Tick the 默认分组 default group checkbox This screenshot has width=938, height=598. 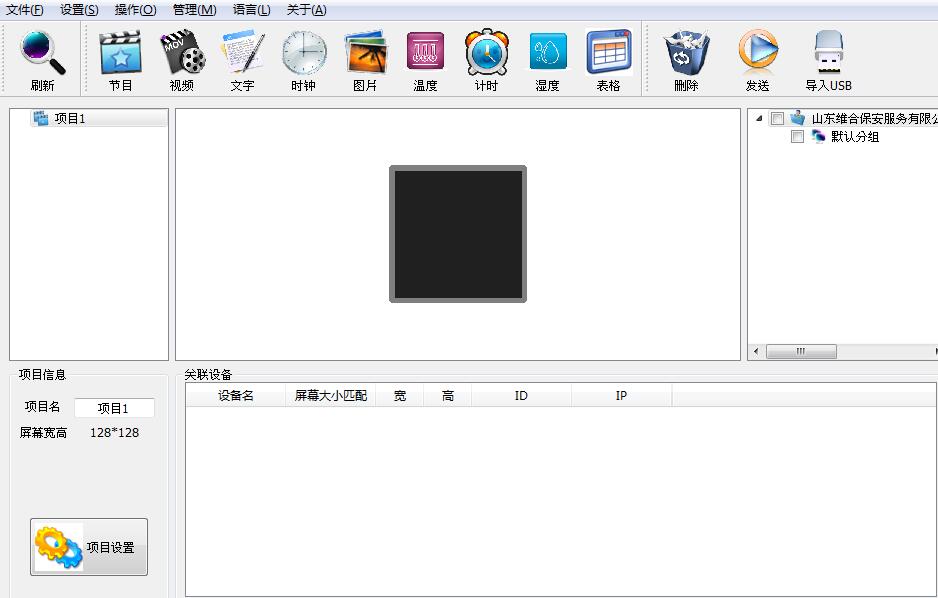tap(797, 137)
